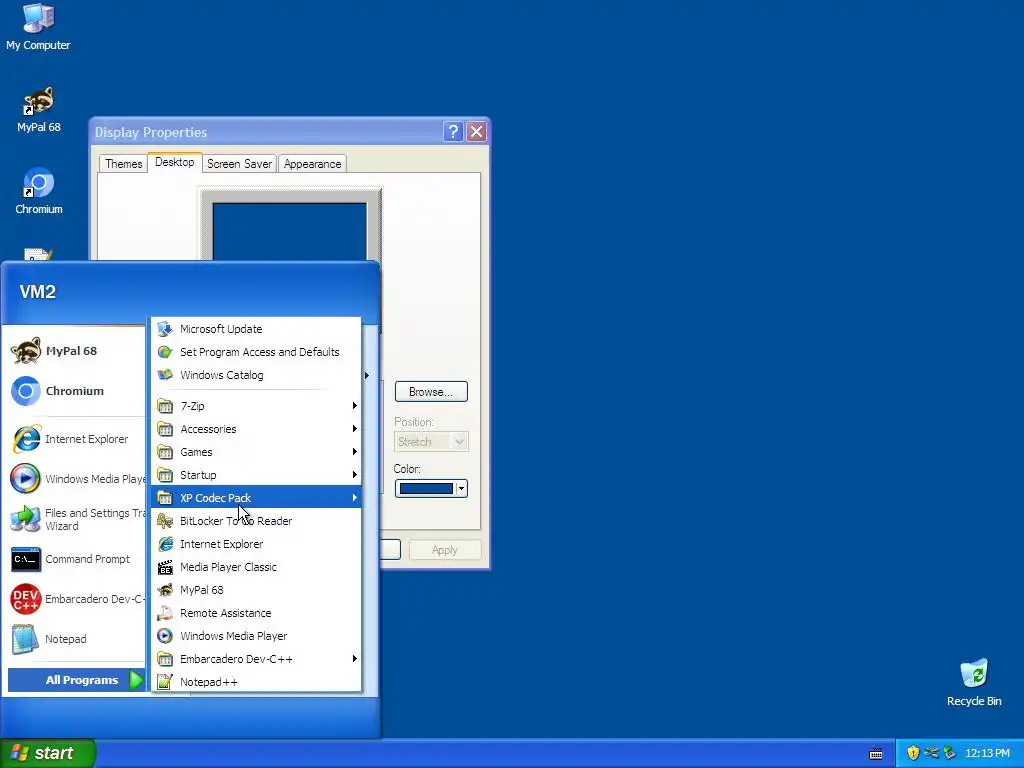Open the Color dropdown arrow
Viewport: 1024px width, 768px height.
462,488
